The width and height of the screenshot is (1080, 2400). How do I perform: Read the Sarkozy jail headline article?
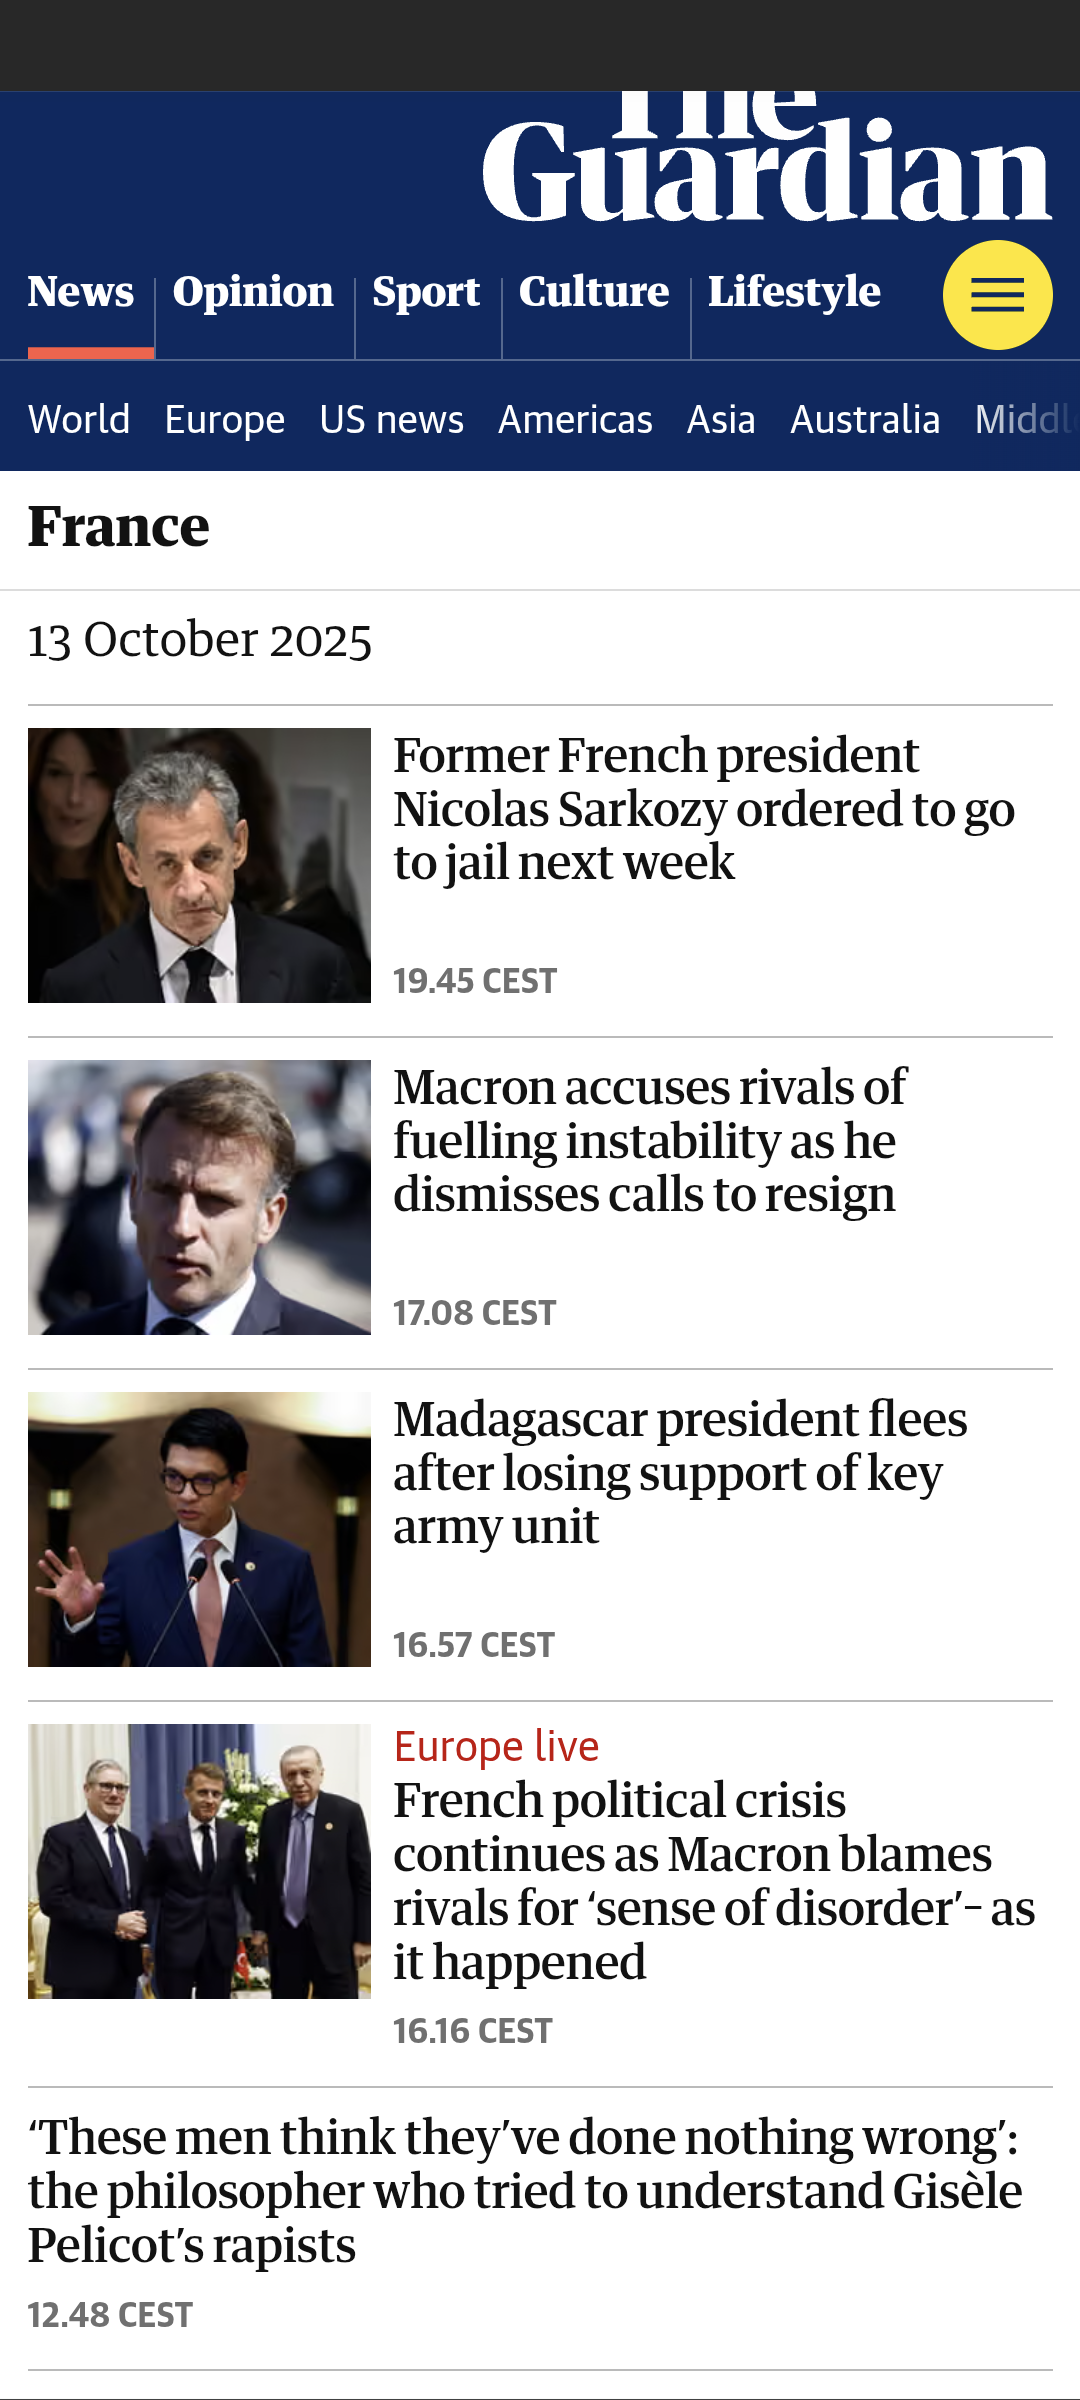click(704, 809)
